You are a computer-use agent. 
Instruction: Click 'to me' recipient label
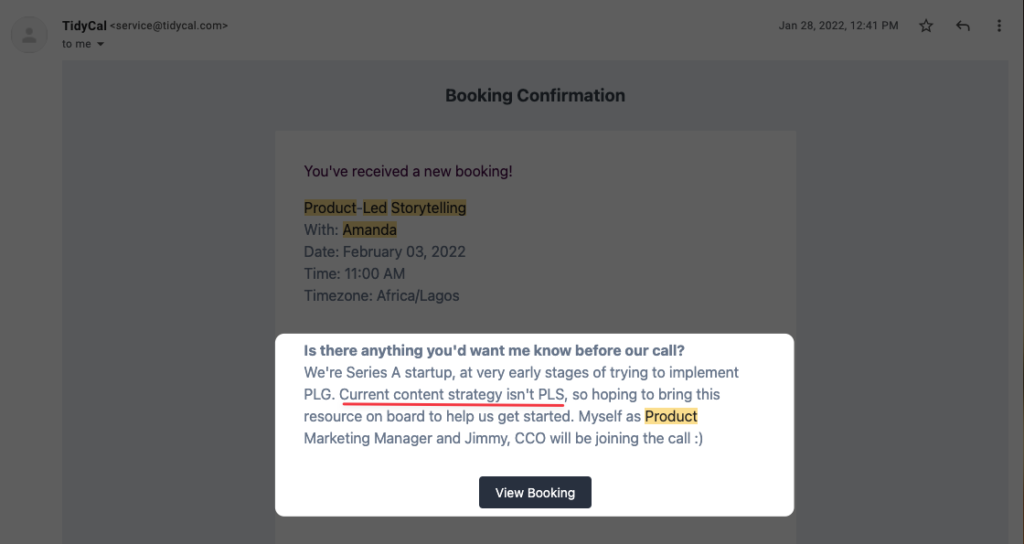click(x=76, y=44)
